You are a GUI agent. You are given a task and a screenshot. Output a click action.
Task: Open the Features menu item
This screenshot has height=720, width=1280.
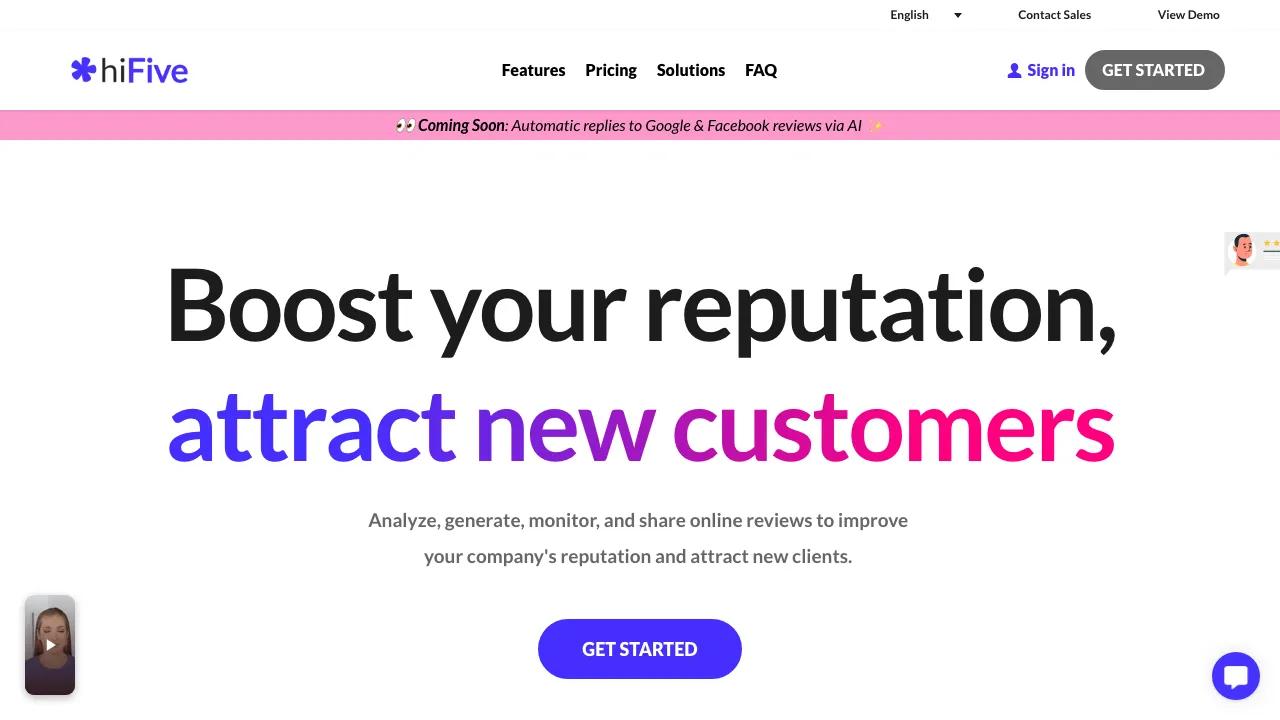[533, 70]
